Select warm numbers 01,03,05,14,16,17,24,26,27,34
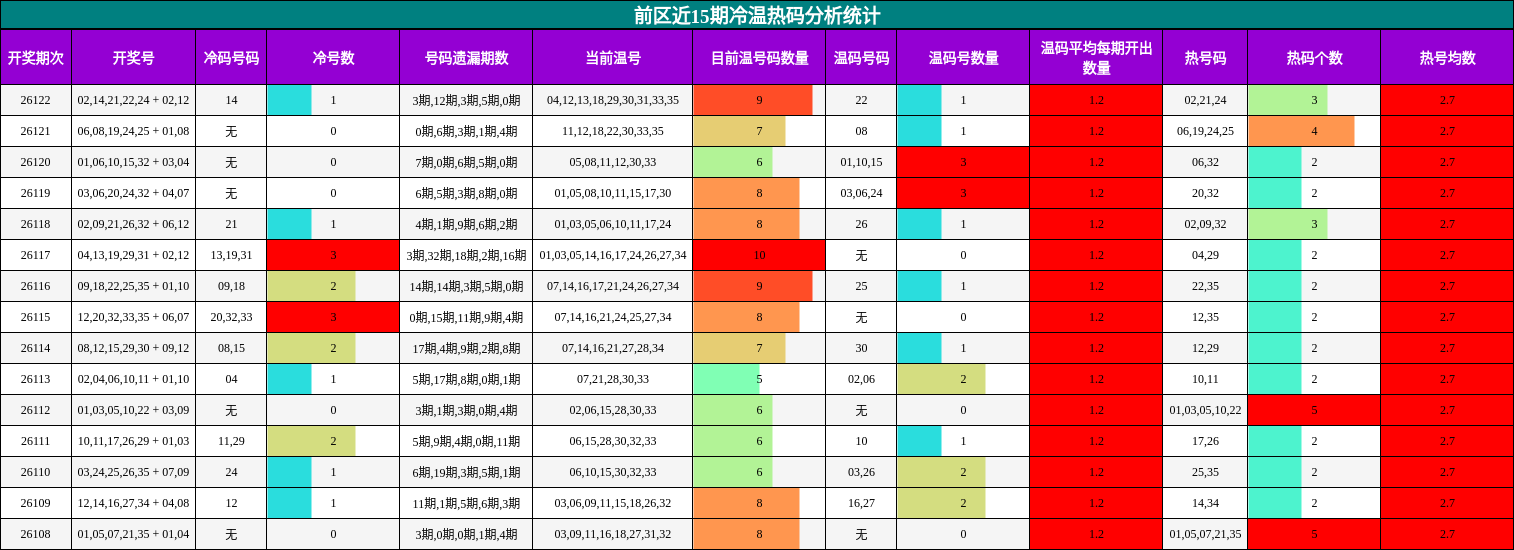This screenshot has height=550, width=1514. (612, 255)
